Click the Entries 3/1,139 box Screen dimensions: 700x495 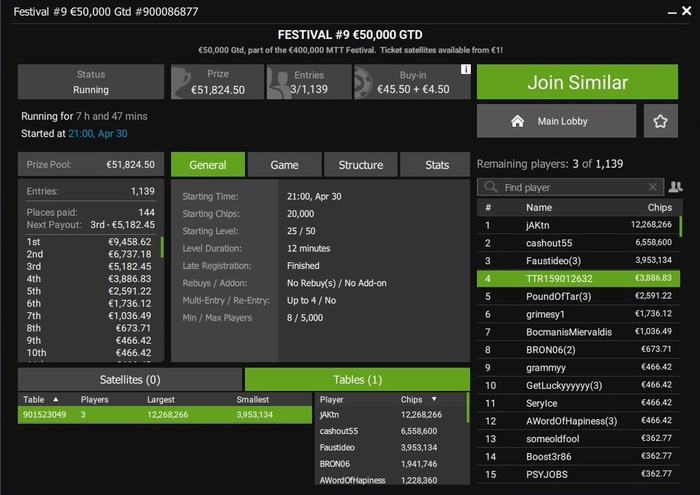pos(309,82)
